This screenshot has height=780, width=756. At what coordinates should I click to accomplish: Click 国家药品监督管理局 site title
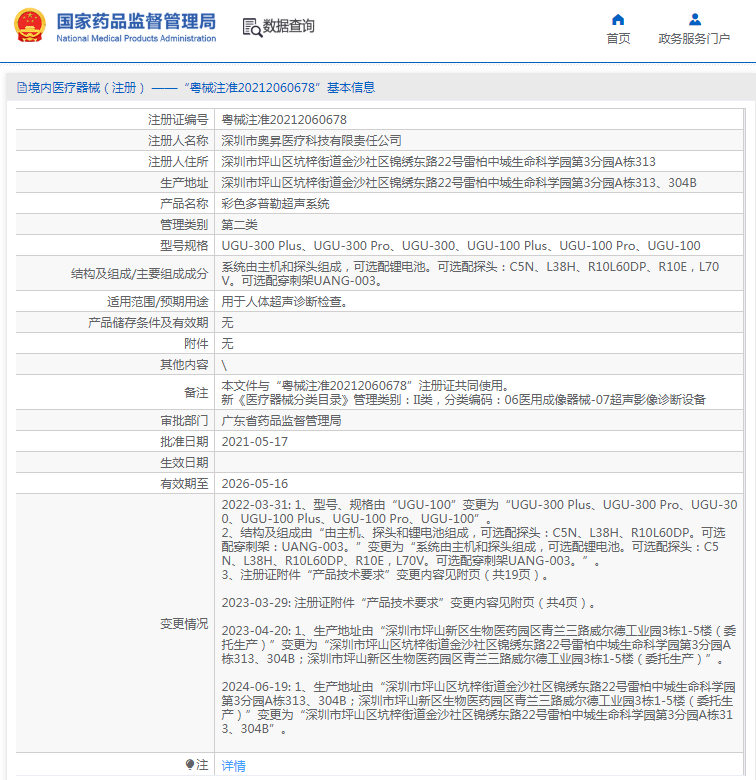click(136, 21)
